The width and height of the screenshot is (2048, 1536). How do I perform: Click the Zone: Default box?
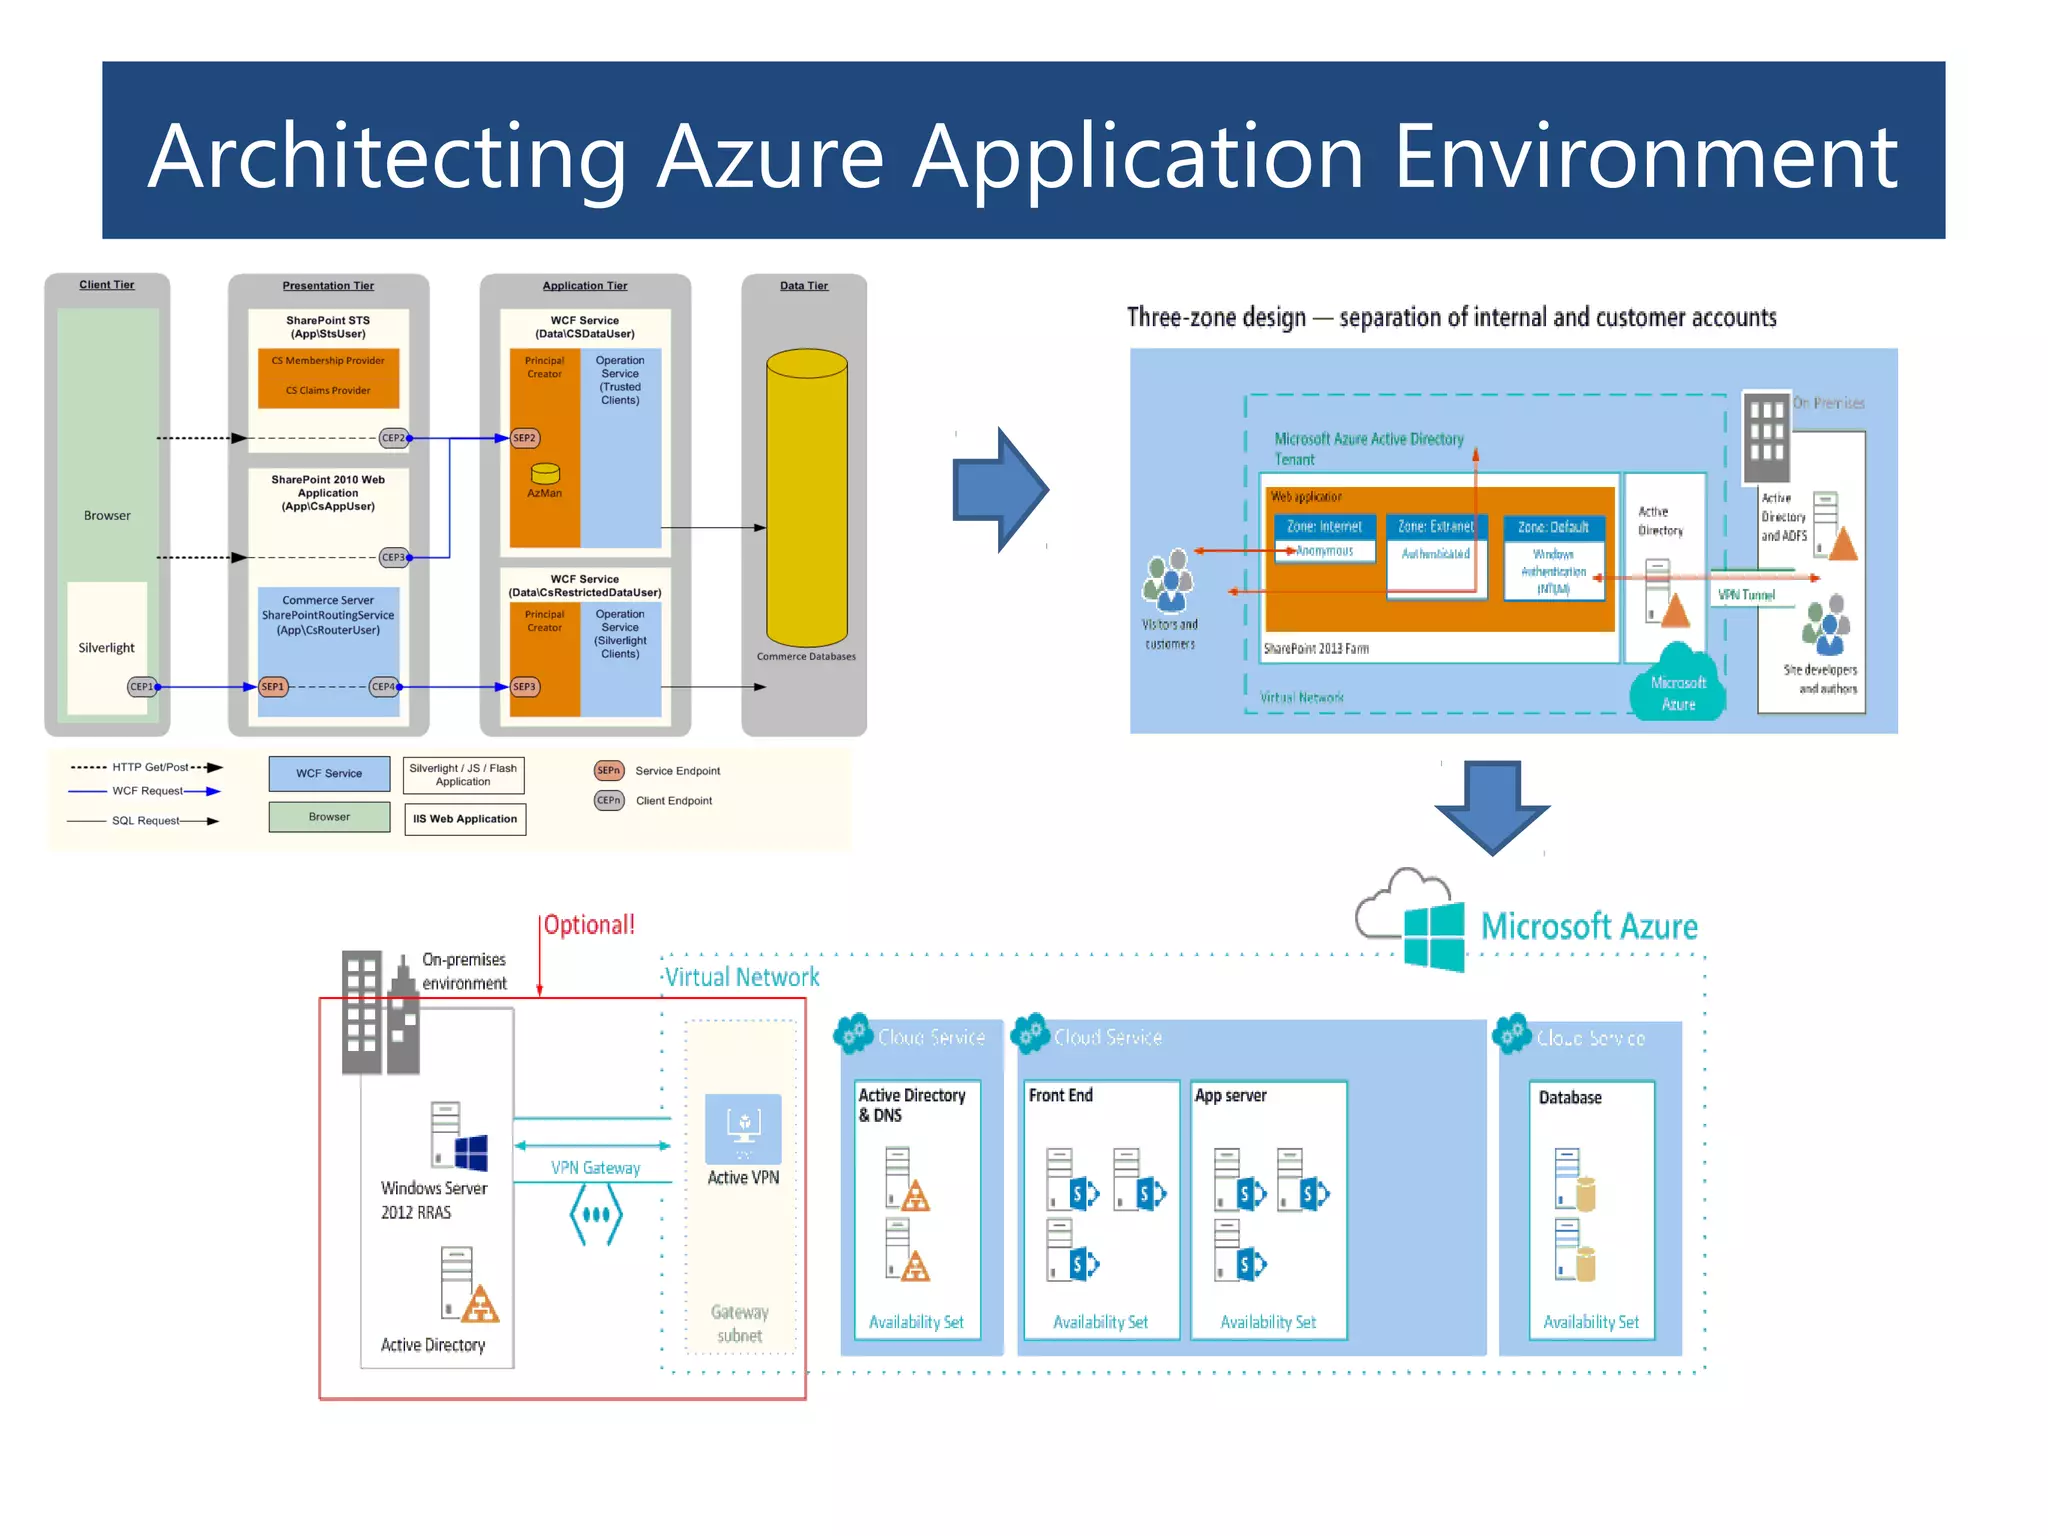click(x=1553, y=557)
